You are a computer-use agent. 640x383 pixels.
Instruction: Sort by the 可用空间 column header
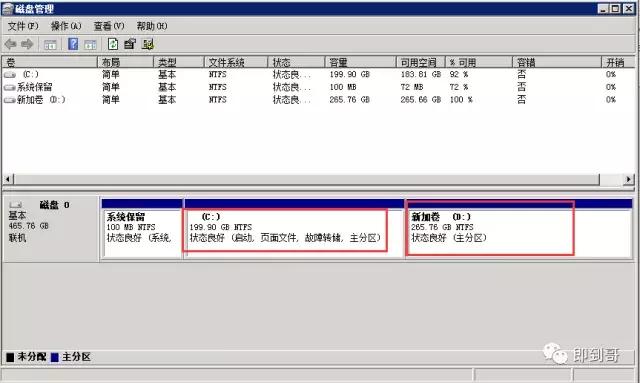420,62
